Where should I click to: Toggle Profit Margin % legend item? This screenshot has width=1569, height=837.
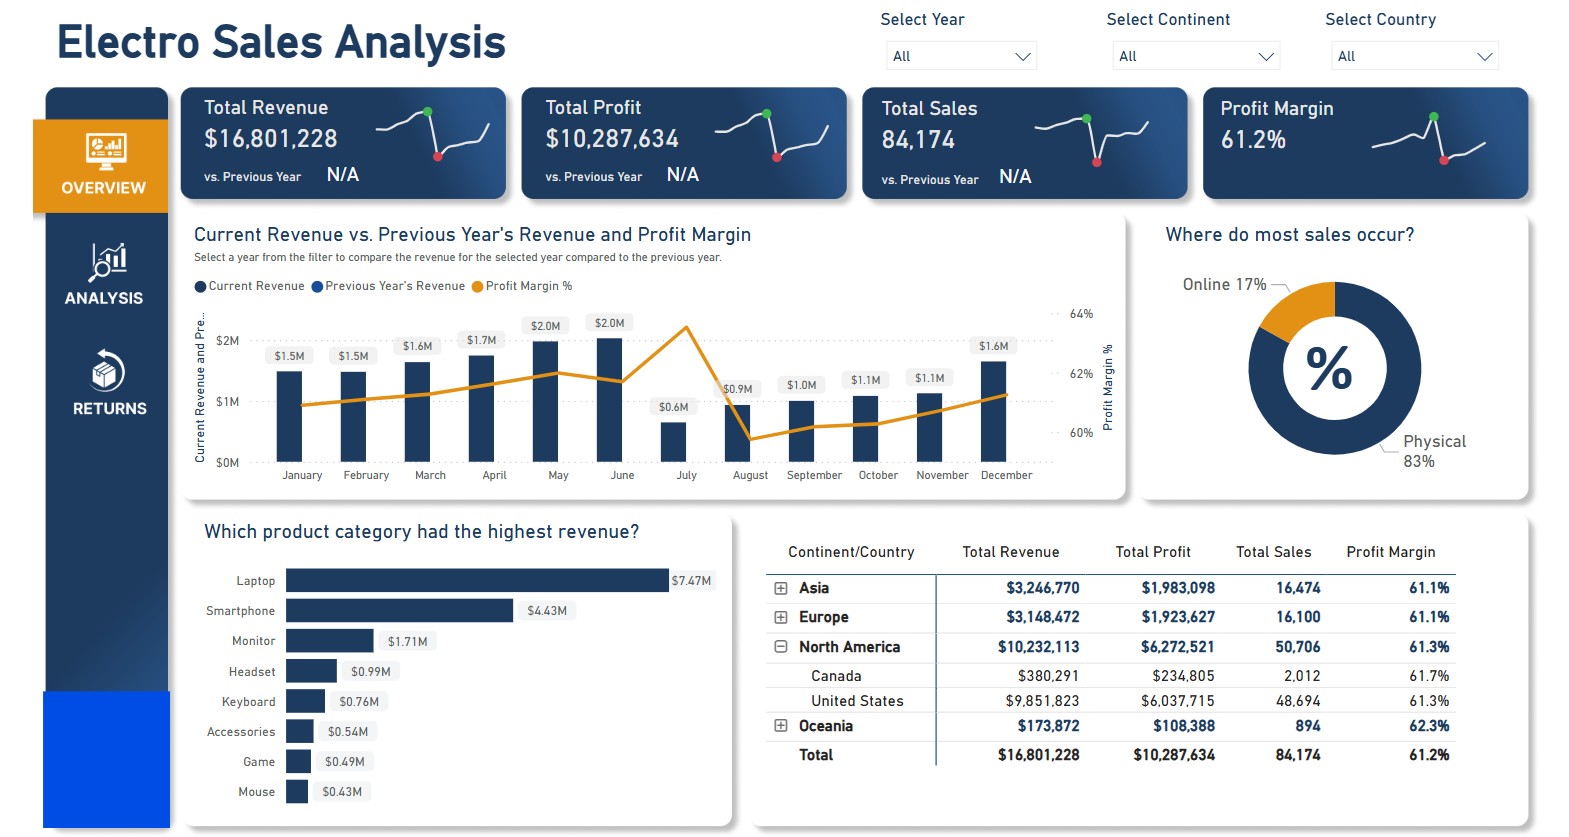tap(522, 286)
